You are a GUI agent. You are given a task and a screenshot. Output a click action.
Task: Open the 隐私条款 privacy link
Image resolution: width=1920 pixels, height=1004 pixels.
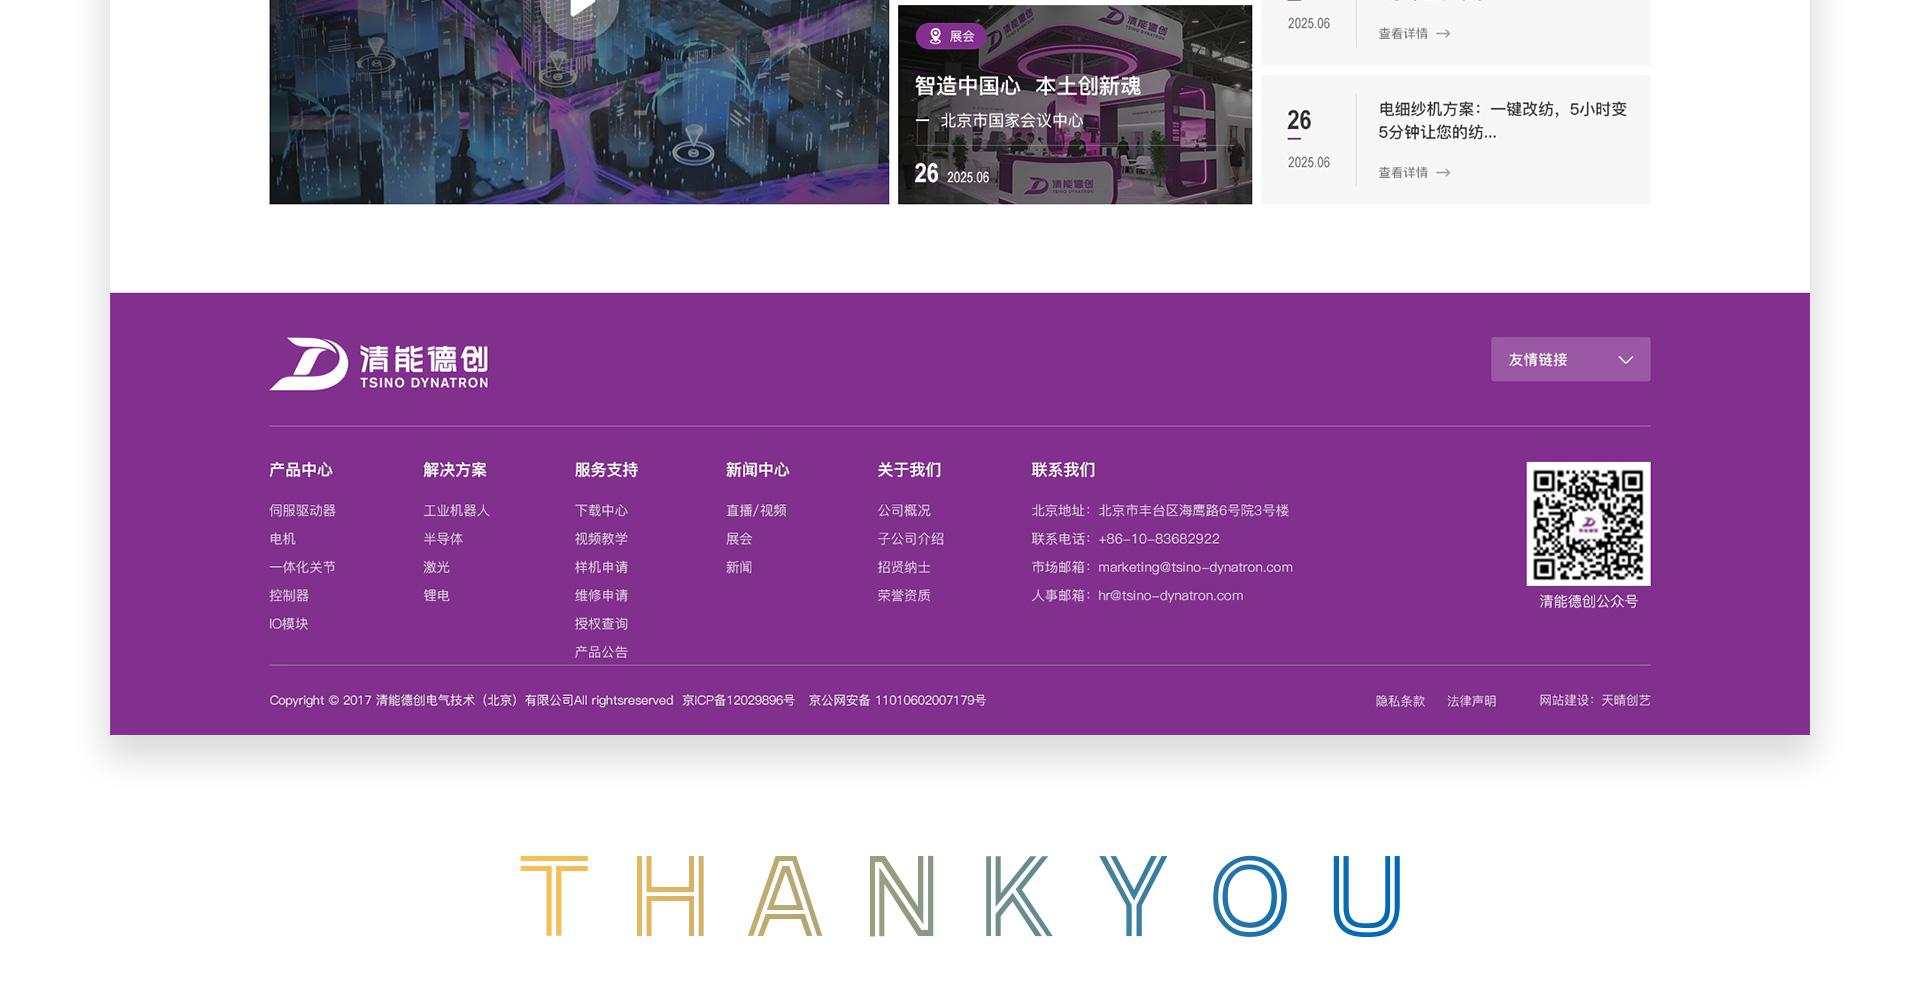[x=1399, y=701]
